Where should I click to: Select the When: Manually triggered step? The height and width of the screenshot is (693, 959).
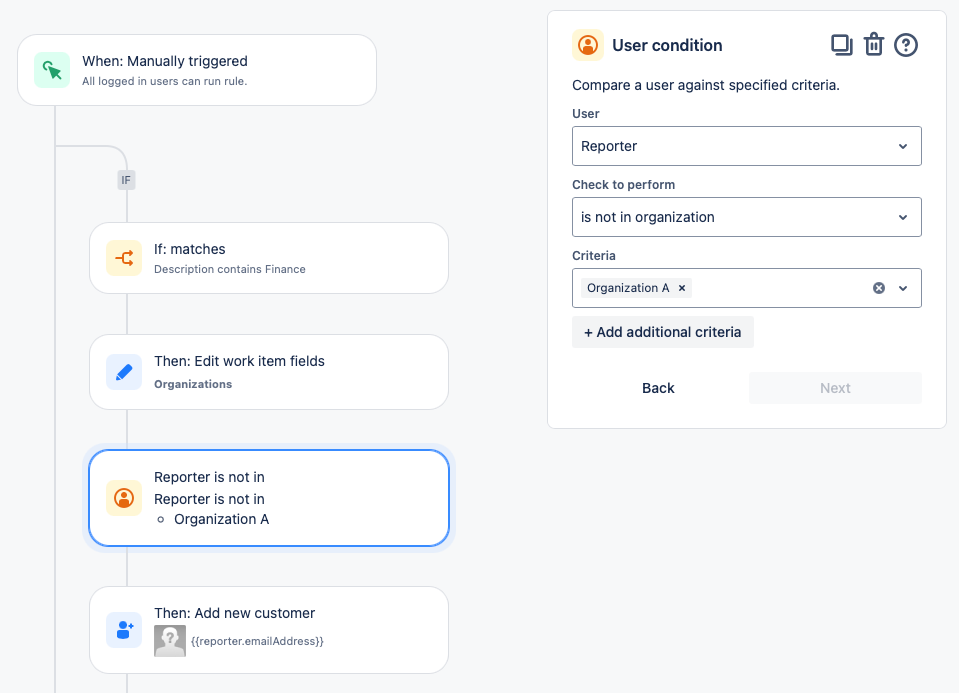pos(197,70)
